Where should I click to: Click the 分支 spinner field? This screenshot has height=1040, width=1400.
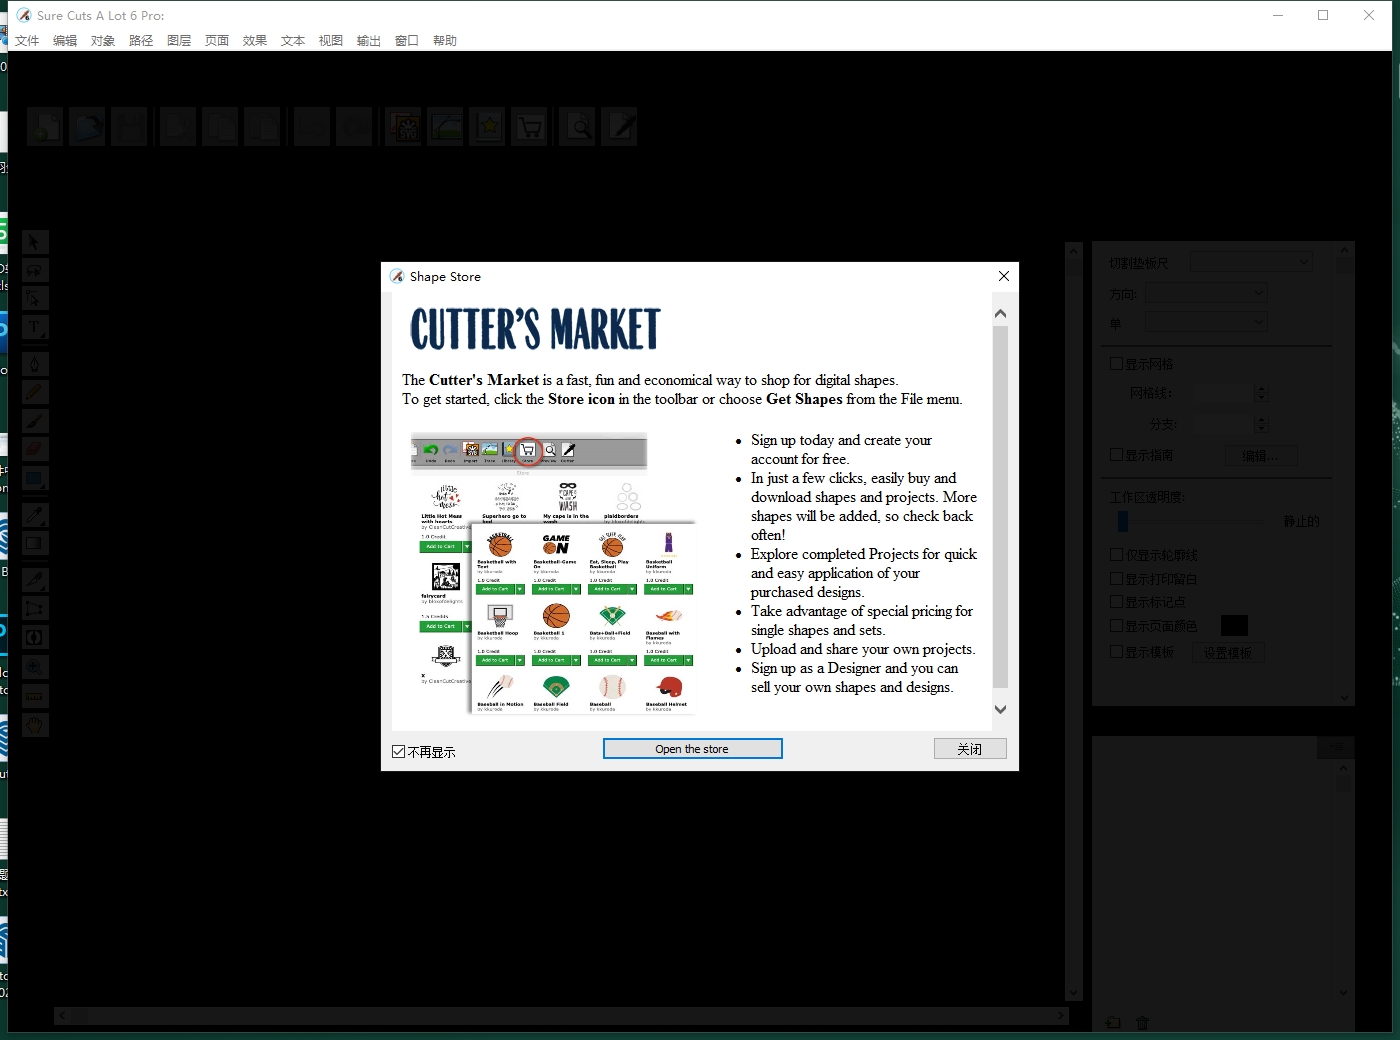(x=1229, y=424)
